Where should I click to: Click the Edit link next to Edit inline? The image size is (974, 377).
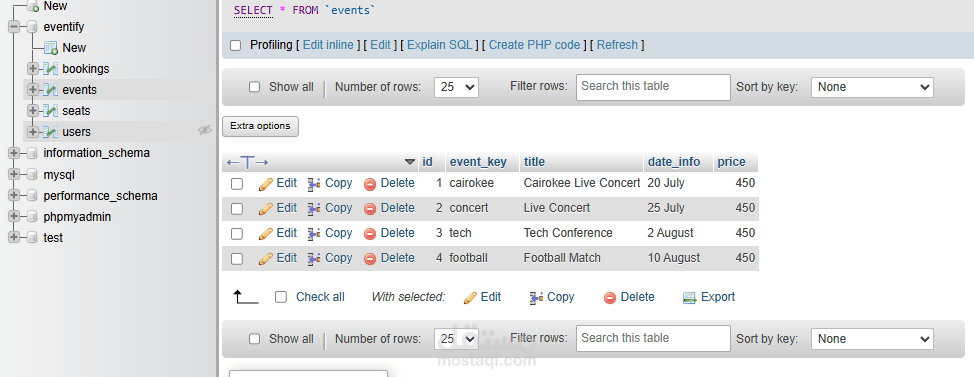tap(381, 45)
